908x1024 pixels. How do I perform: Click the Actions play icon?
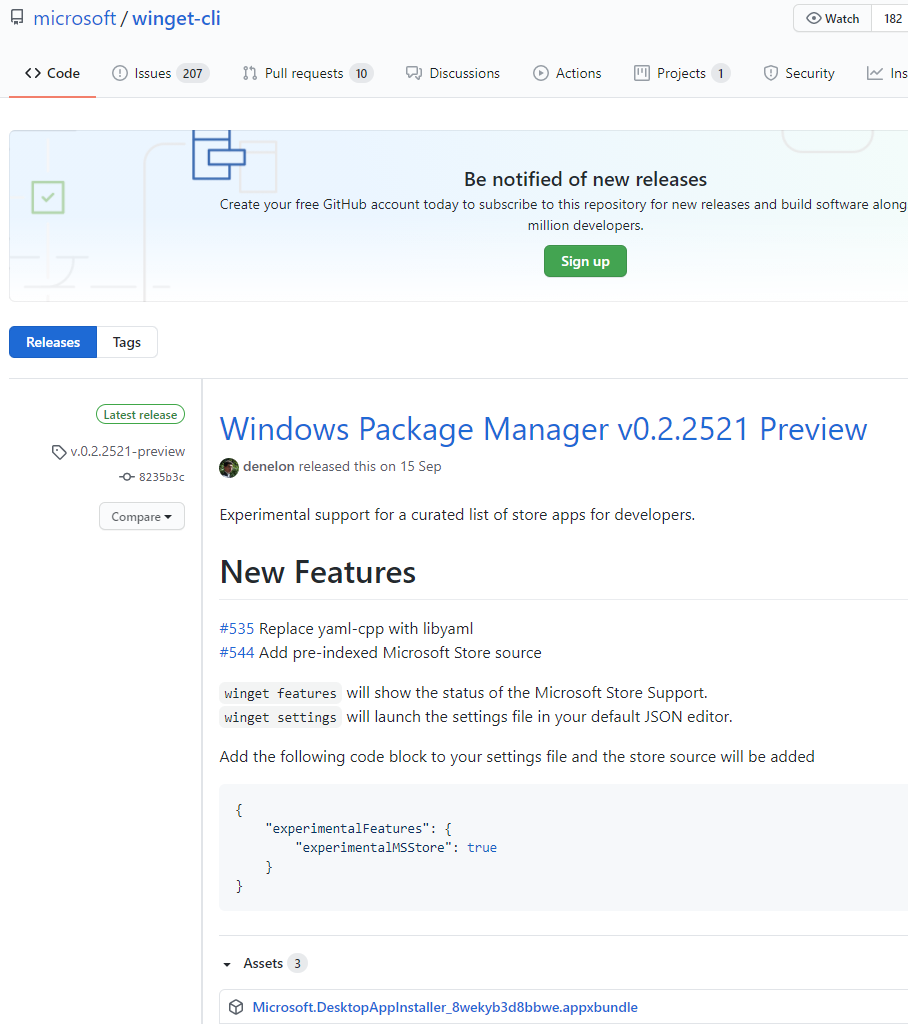[x=541, y=73]
